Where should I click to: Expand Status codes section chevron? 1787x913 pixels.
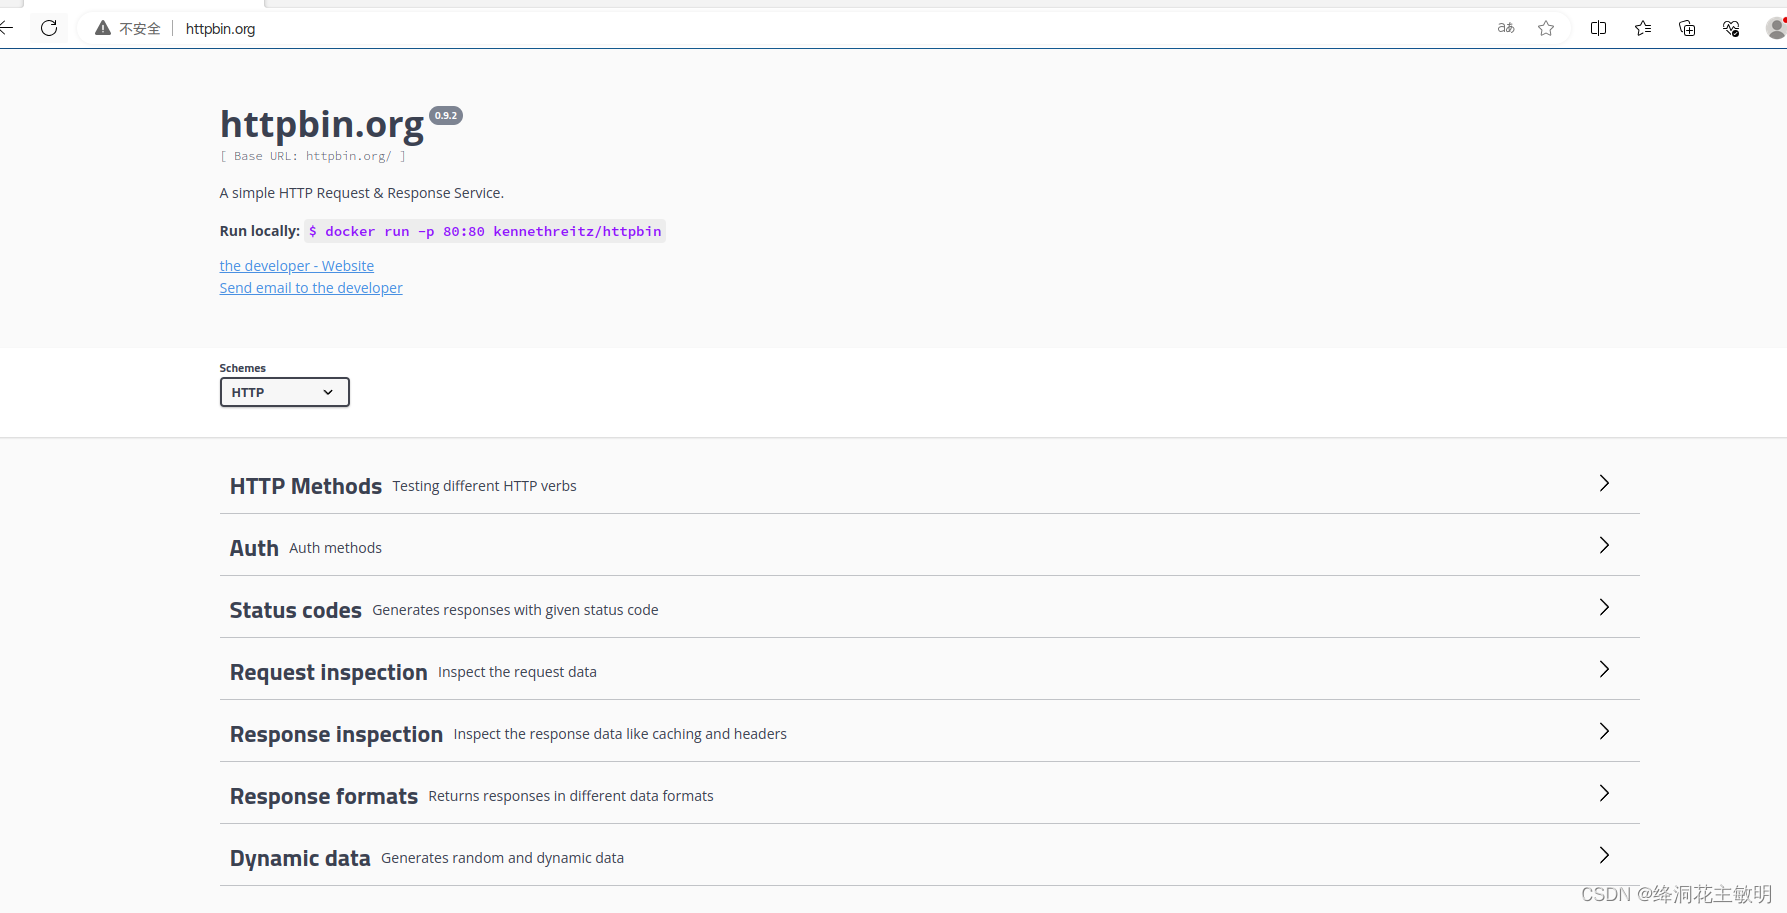(x=1604, y=607)
